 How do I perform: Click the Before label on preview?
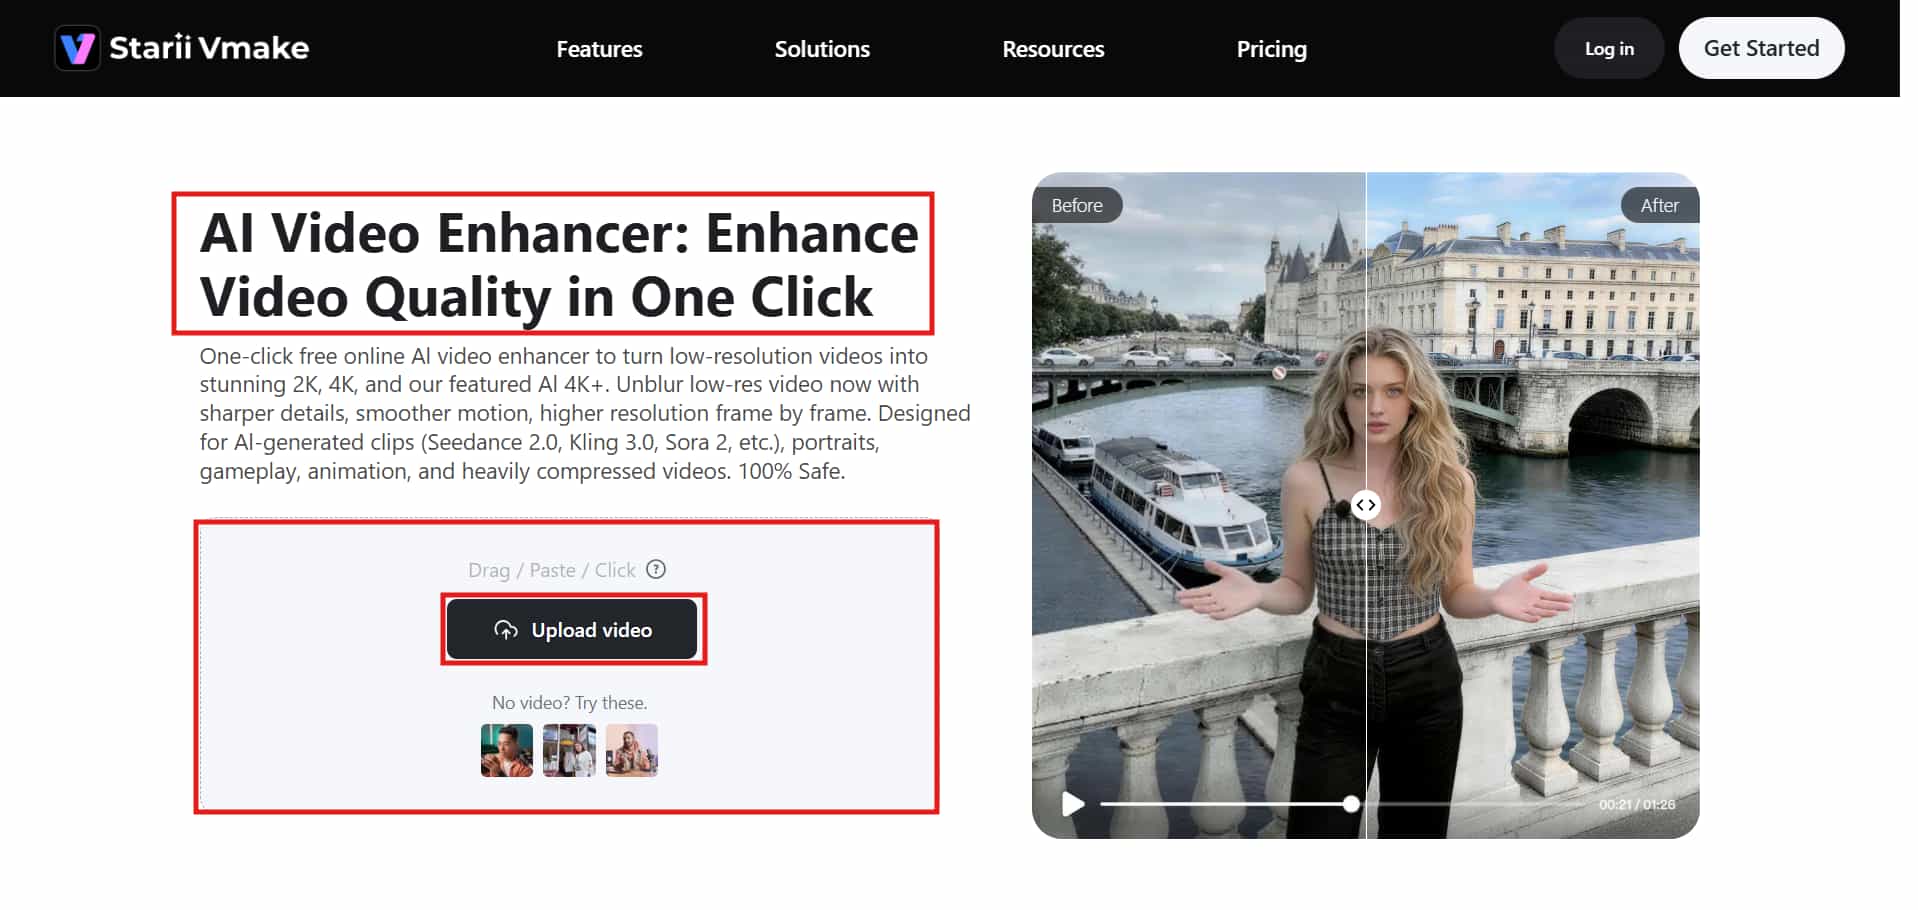[1077, 205]
